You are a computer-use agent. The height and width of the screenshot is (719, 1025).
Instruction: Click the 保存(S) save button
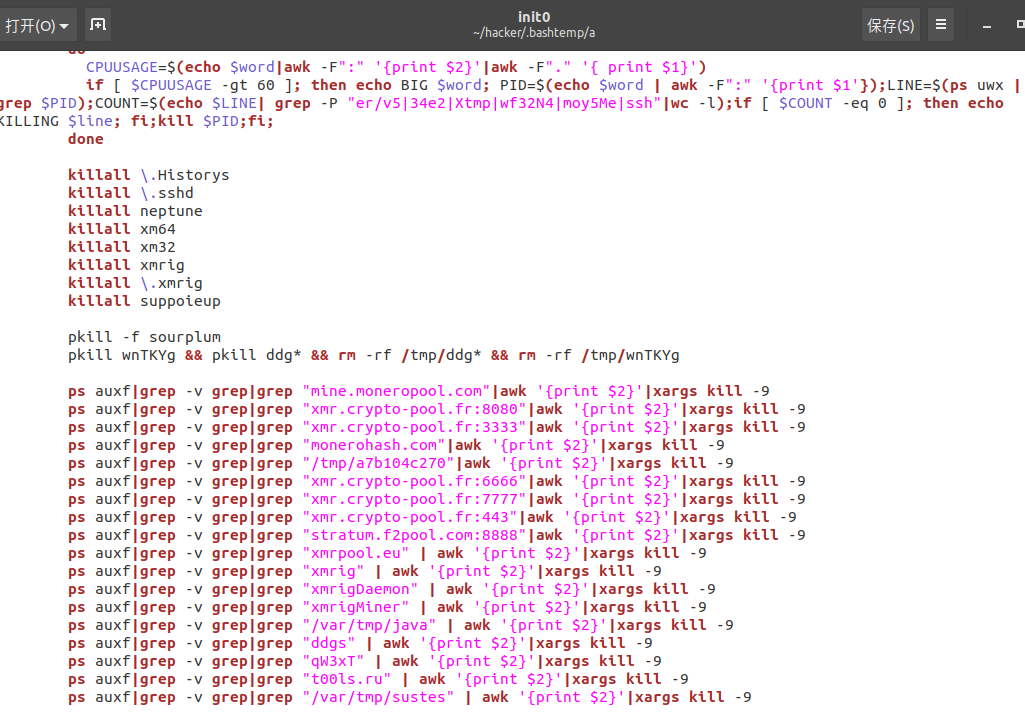(x=890, y=25)
